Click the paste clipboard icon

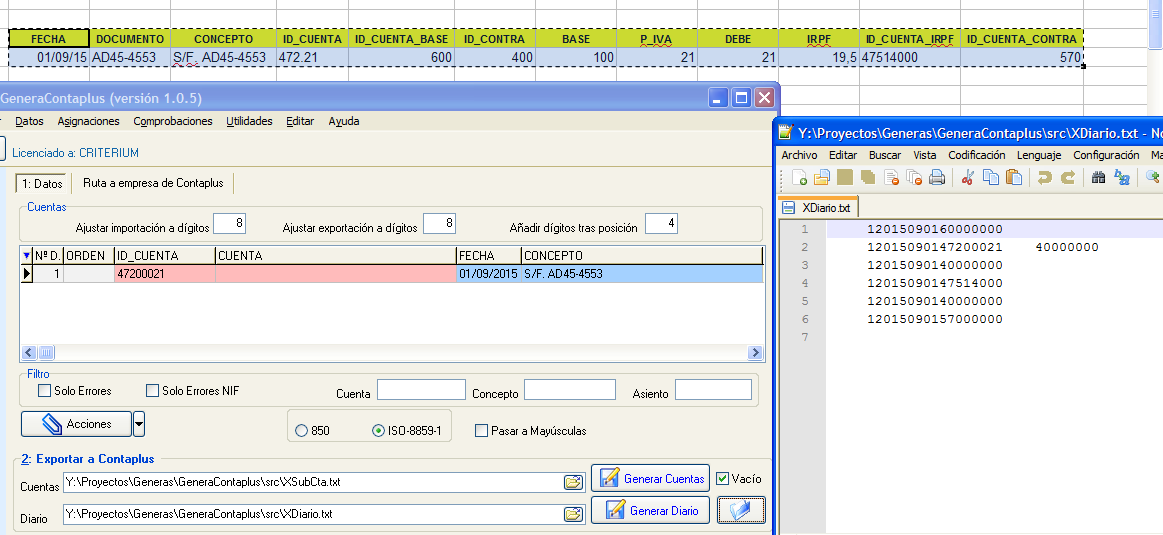pyautogui.click(x=1014, y=177)
